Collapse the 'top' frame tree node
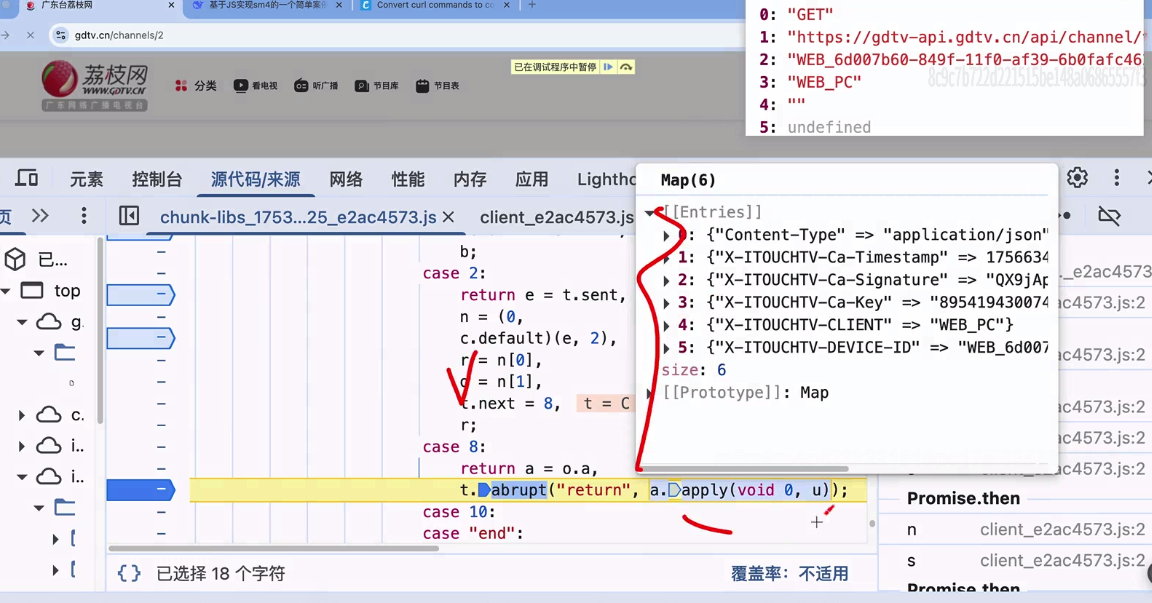1152x603 pixels. (x=7, y=291)
